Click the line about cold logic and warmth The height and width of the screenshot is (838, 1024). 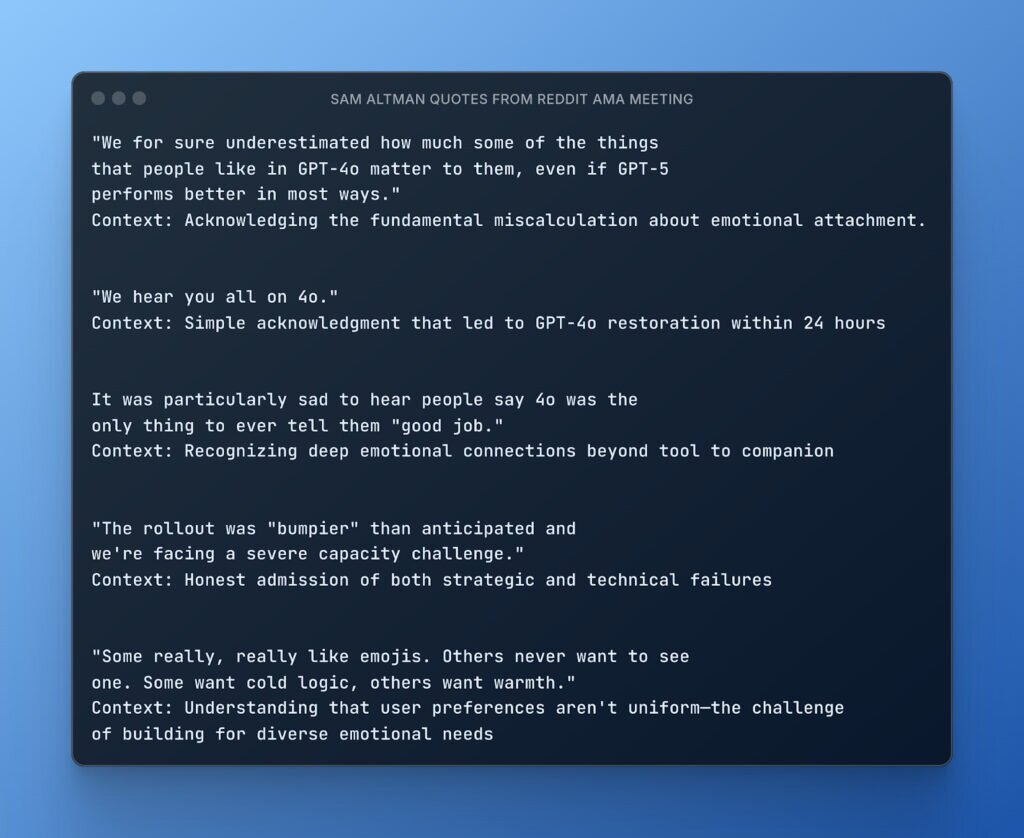(x=334, y=683)
